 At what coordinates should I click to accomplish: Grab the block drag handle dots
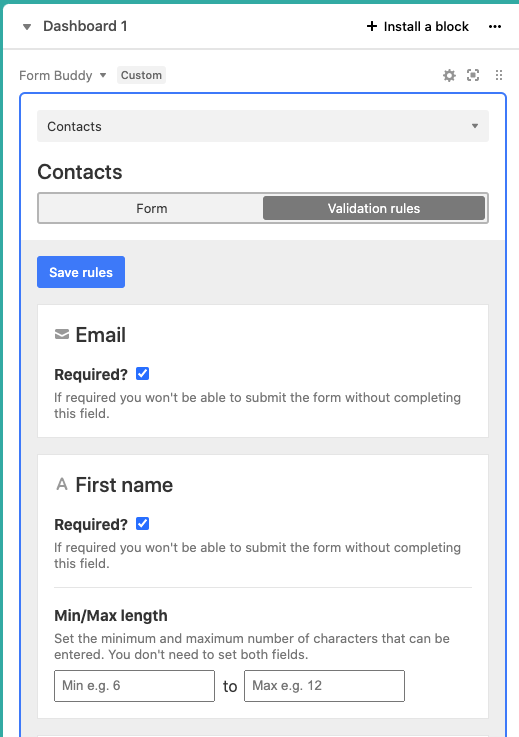point(499,75)
